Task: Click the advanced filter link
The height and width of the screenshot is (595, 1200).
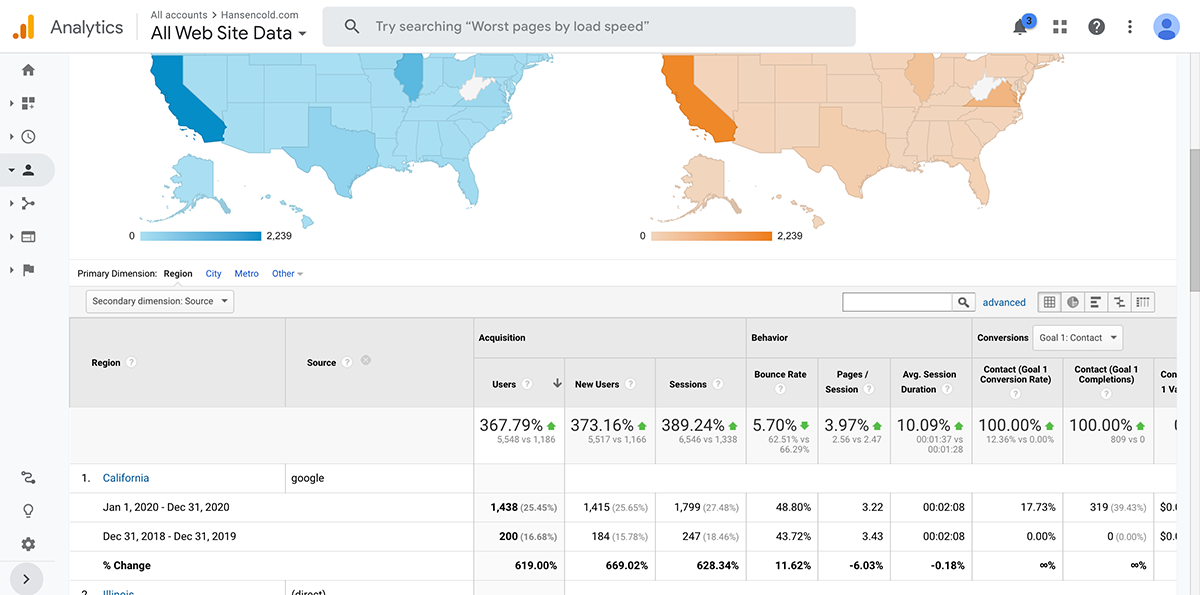Action: (1004, 302)
